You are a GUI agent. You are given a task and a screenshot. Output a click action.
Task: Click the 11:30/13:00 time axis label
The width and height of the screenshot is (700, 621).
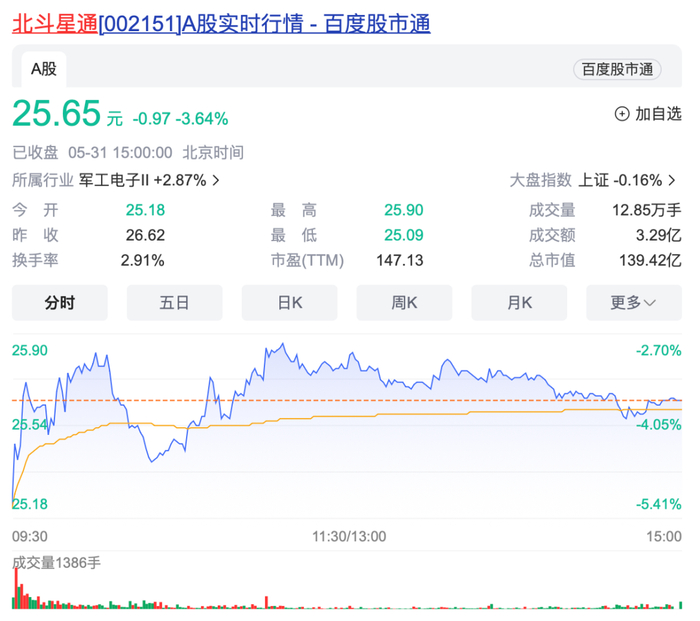tap(349, 536)
